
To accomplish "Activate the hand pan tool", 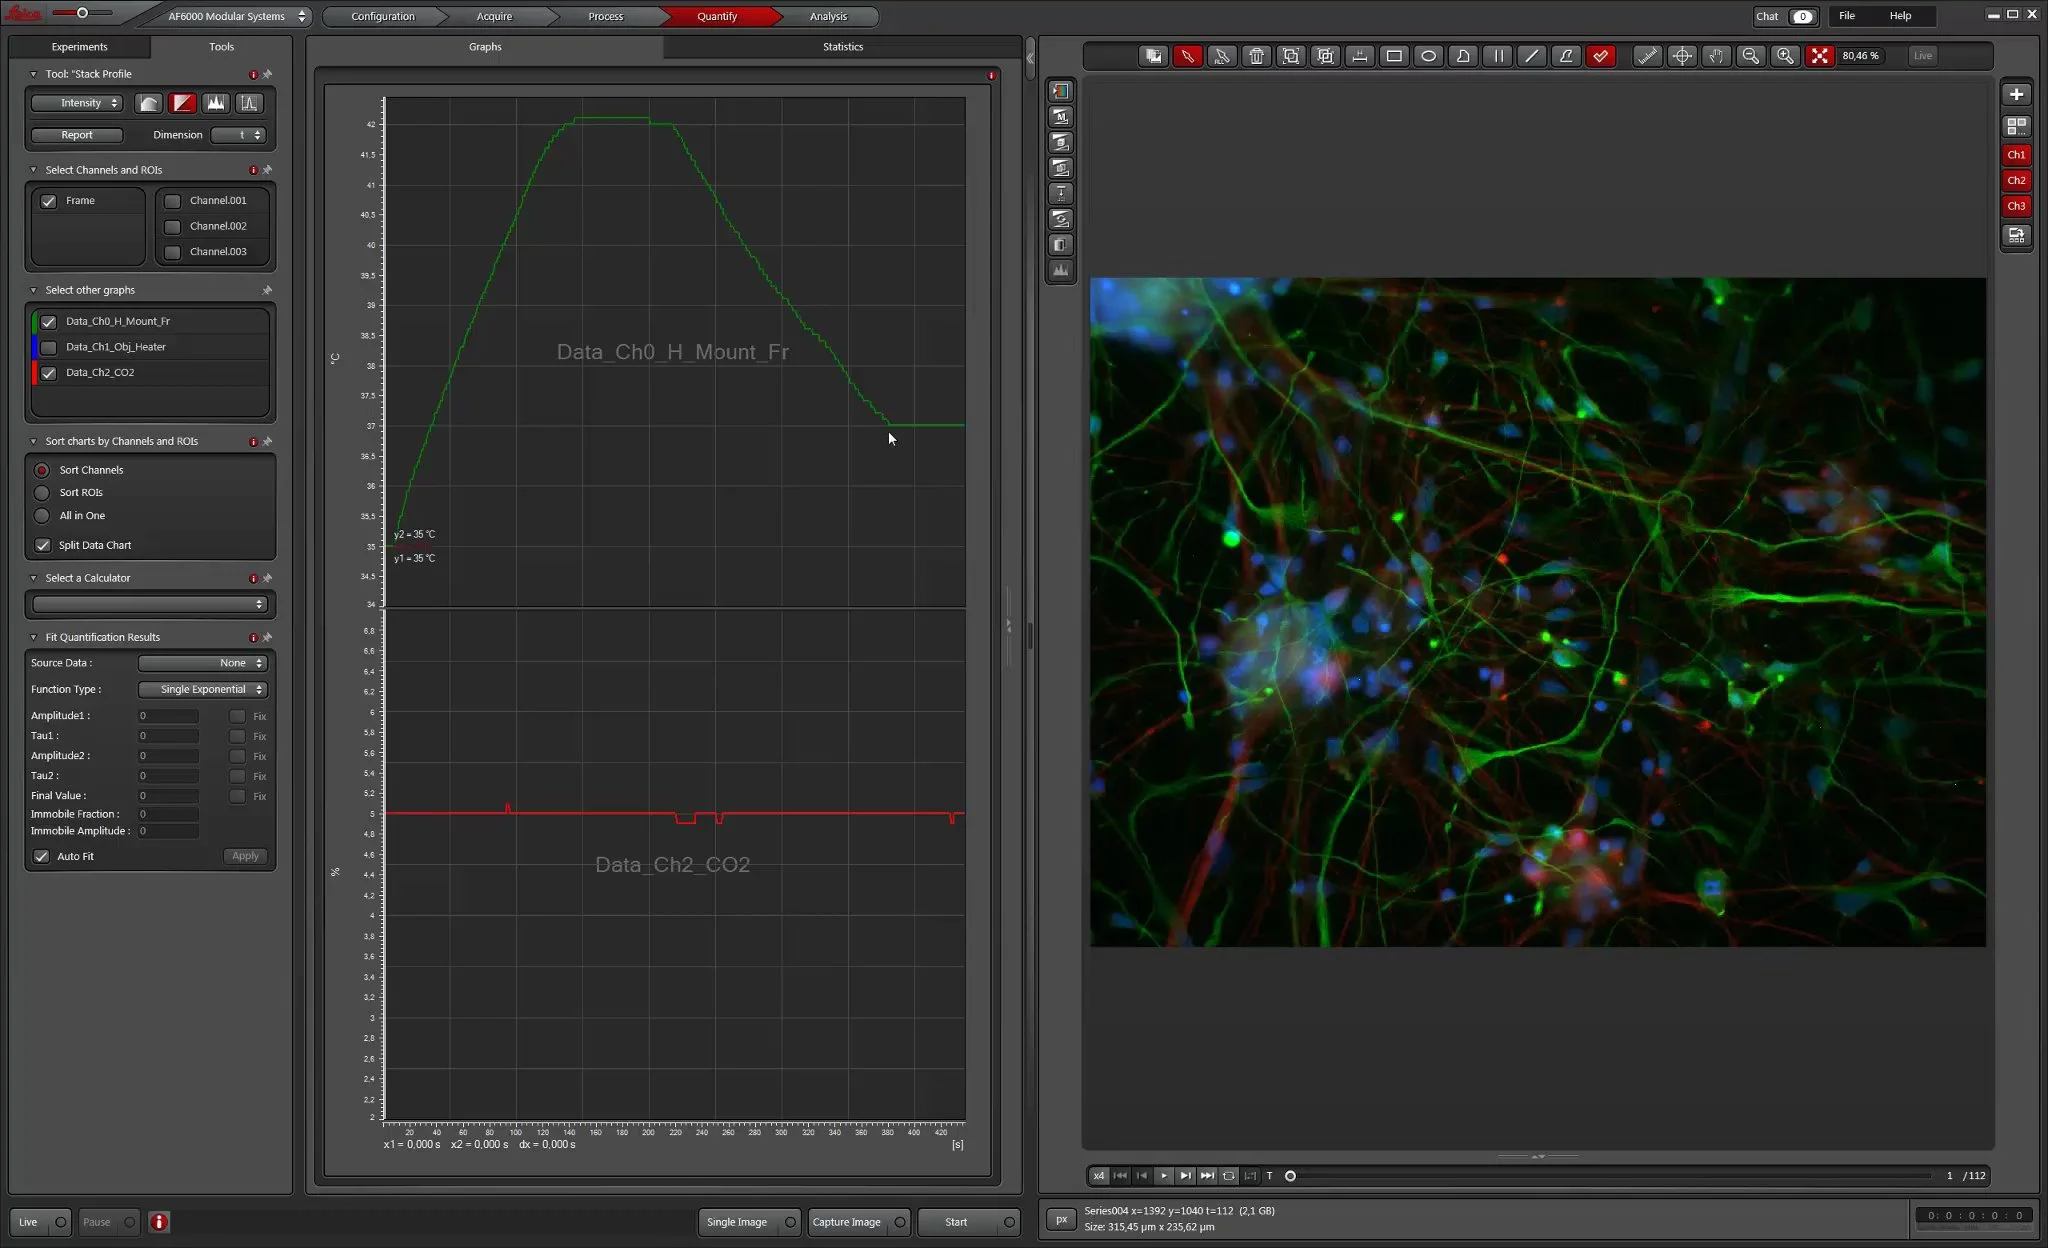I will [1717, 56].
